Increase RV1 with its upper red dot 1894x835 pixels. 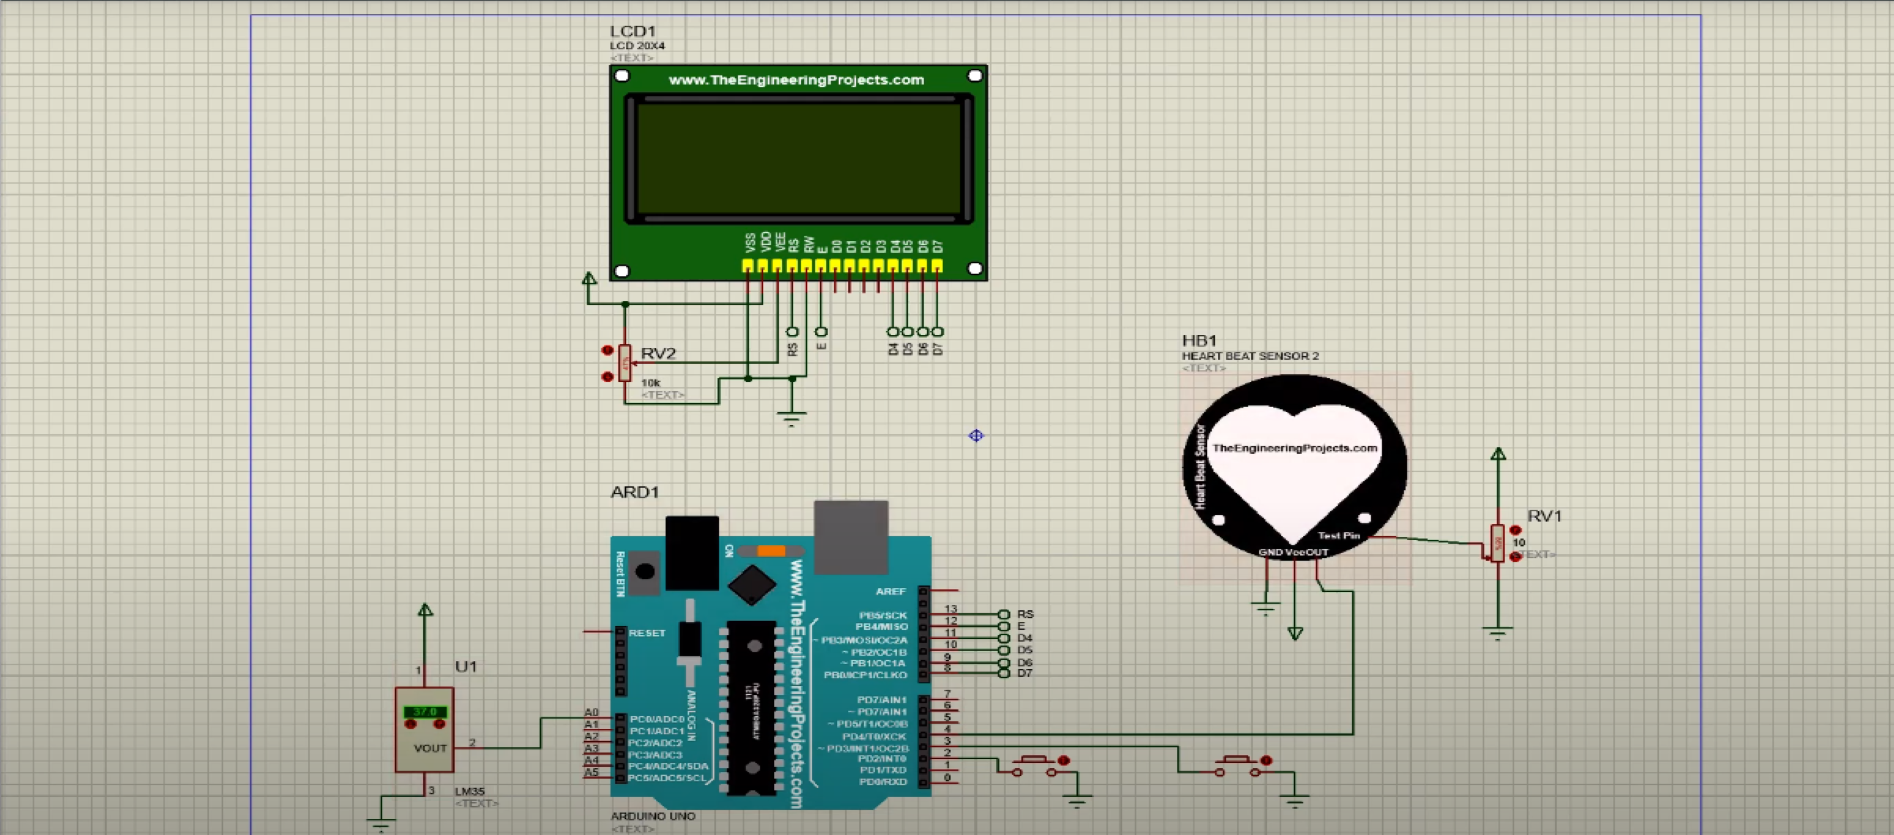pos(1516,531)
